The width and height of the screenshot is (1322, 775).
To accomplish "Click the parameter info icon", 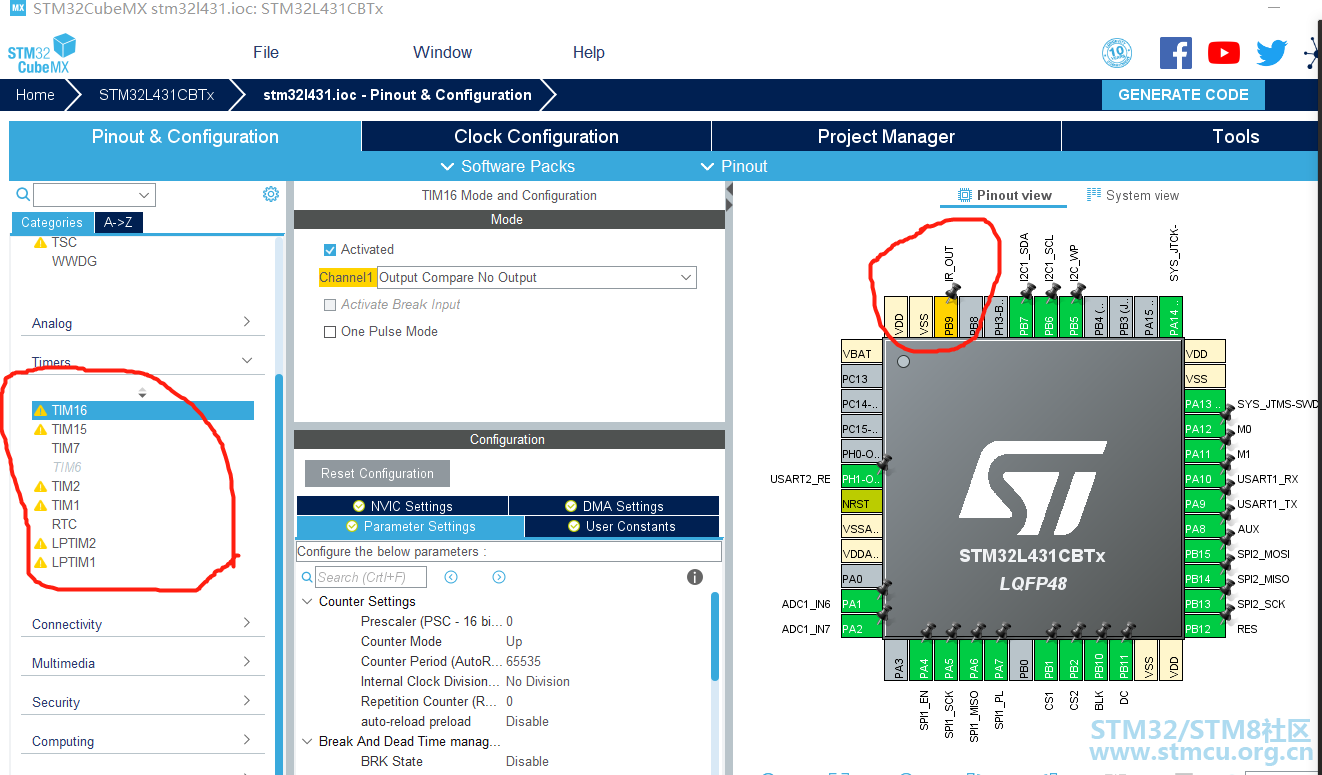I will (x=695, y=577).
